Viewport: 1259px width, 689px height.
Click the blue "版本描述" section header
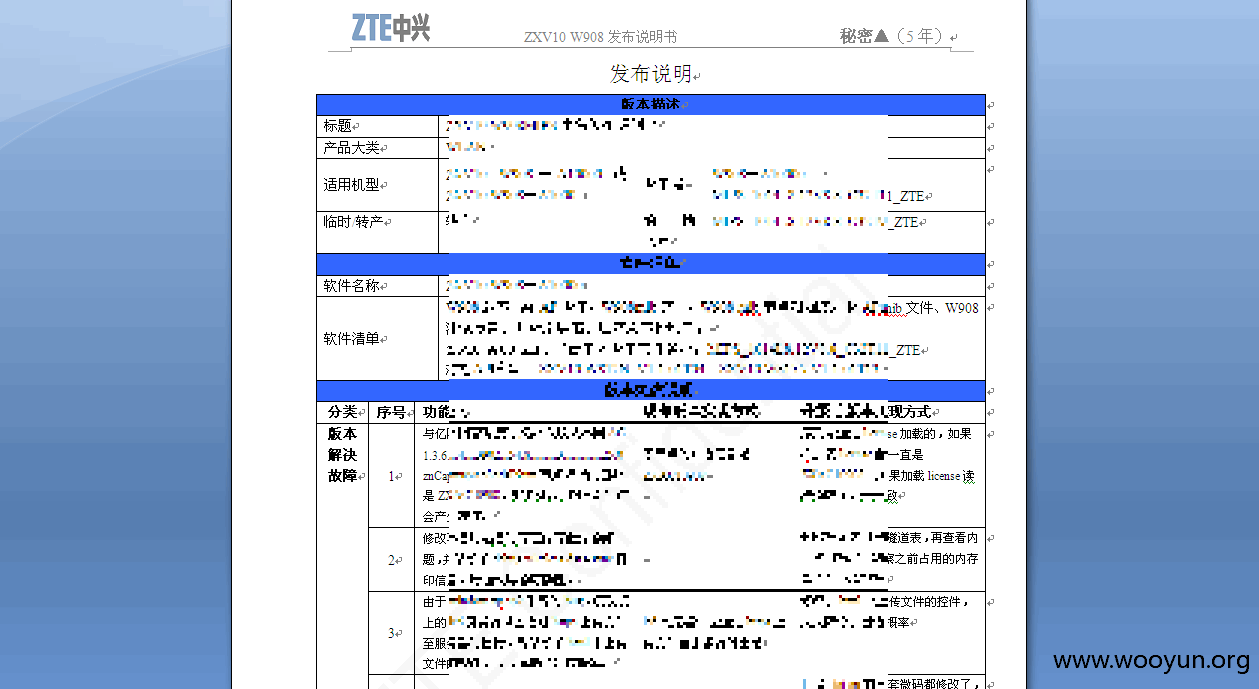pos(651,104)
